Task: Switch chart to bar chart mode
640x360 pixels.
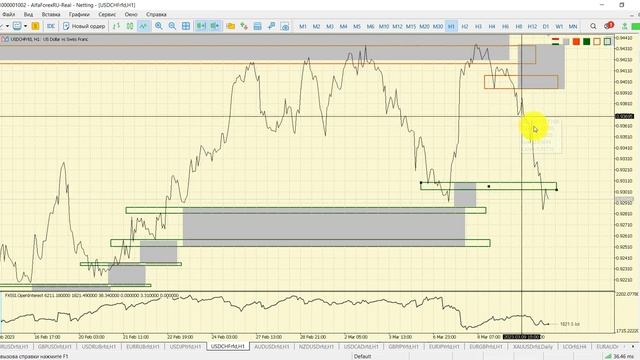Action: click(x=116, y=26)
